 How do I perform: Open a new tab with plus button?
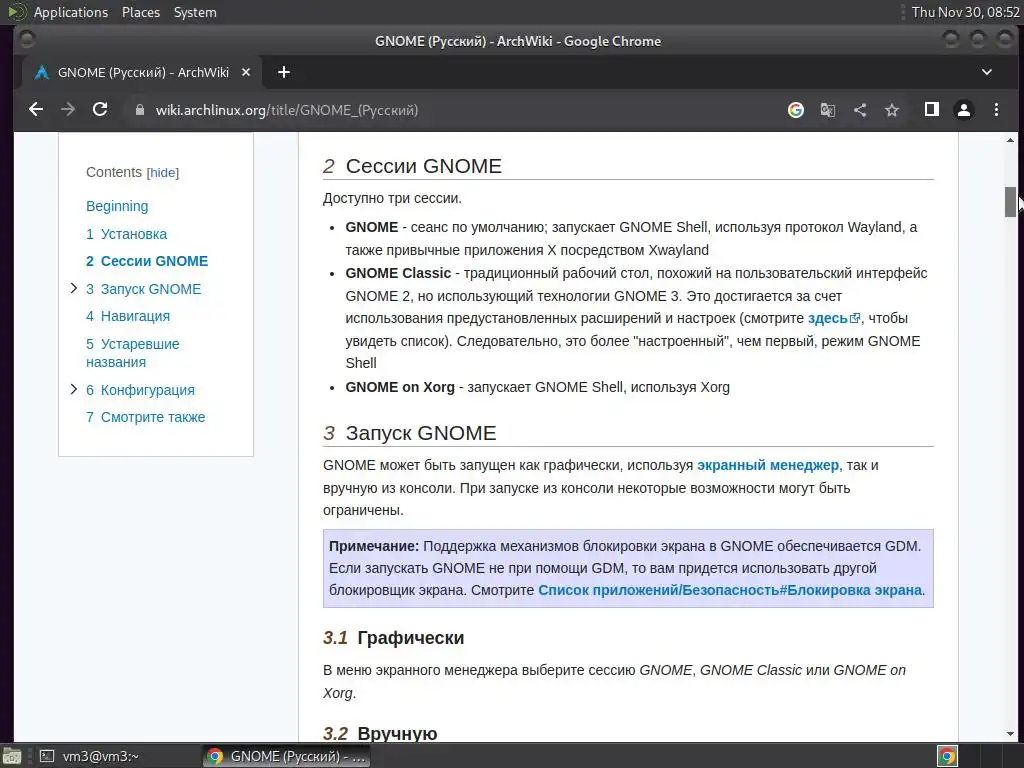[x=283, y=72]
